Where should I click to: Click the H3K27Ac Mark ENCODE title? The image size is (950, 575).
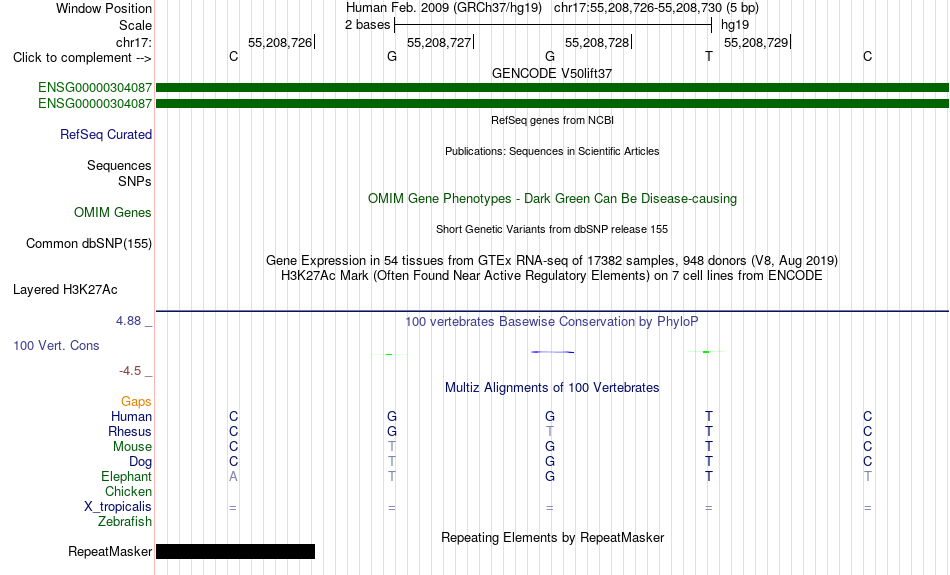(x=552, y=276)
